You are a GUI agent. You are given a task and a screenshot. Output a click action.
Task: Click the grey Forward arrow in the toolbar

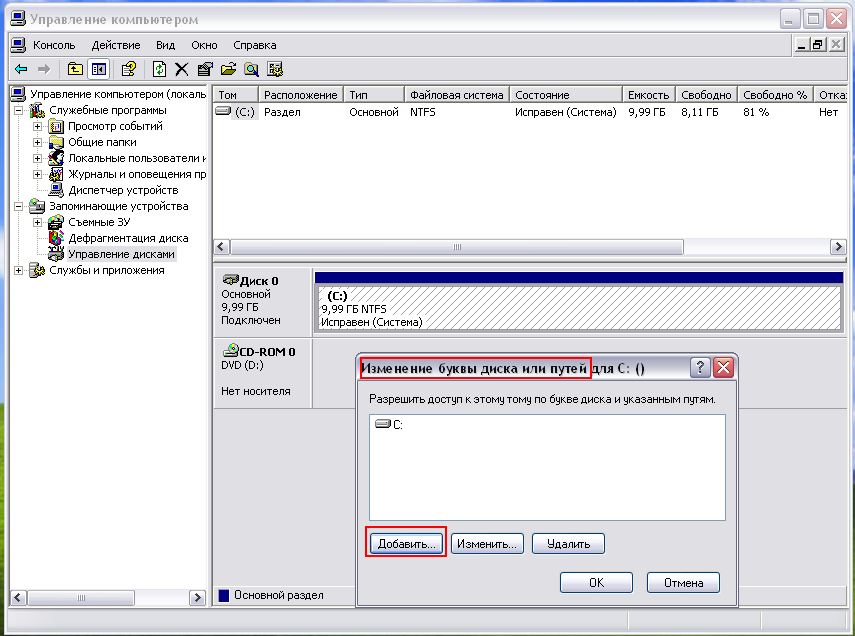(x=44, y=69)
